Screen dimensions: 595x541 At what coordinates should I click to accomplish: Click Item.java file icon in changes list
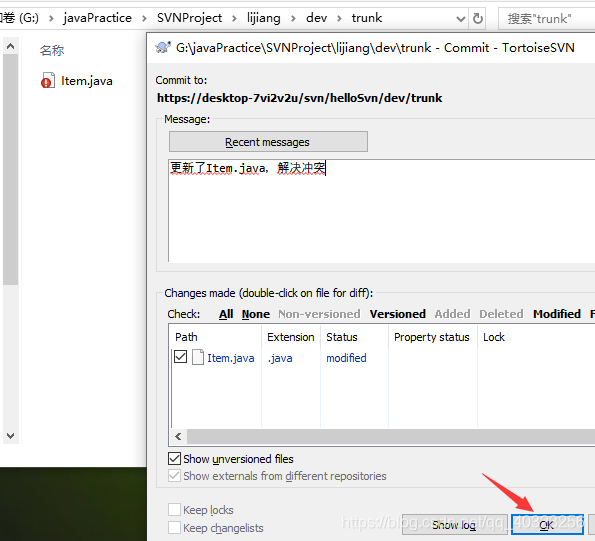198,357
